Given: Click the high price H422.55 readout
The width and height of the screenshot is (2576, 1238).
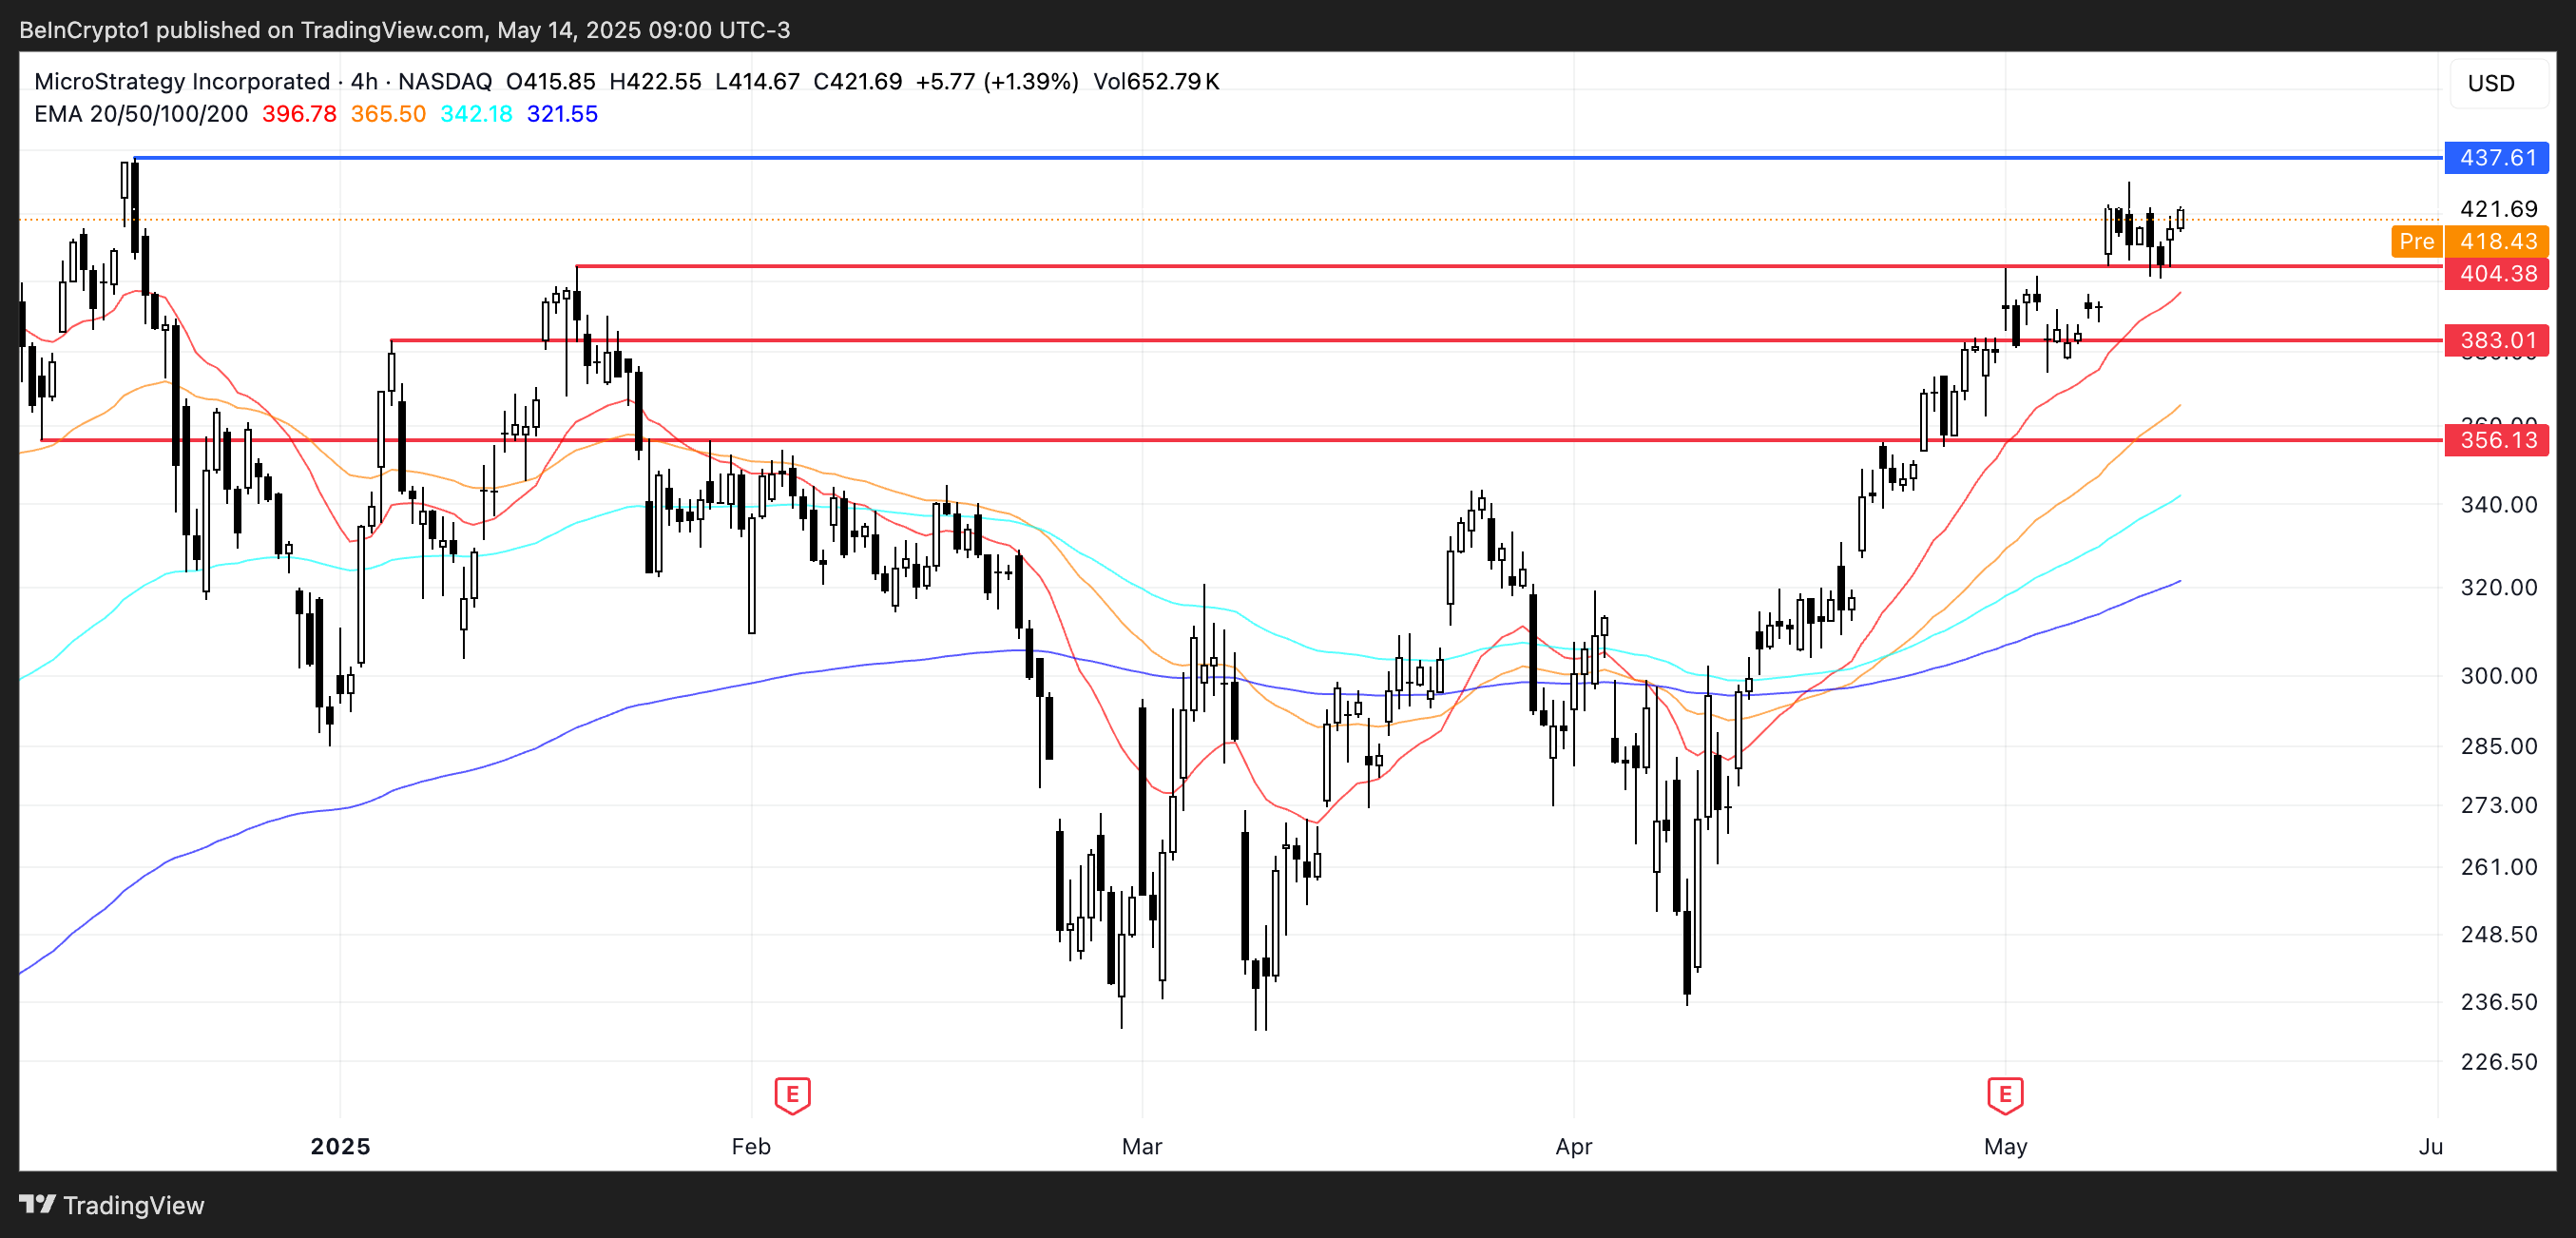Looking at the screenshot, I should coord(655,81).
